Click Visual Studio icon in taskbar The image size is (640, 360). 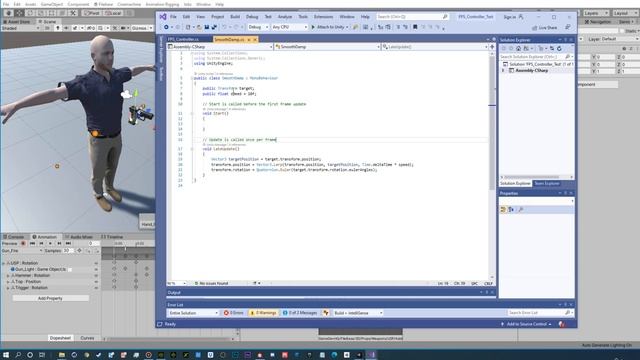372,355
